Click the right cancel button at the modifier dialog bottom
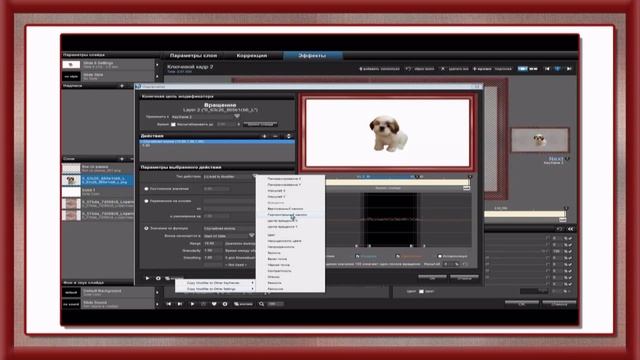The width and height of the screenshot is (640, 360). (464, 278)
